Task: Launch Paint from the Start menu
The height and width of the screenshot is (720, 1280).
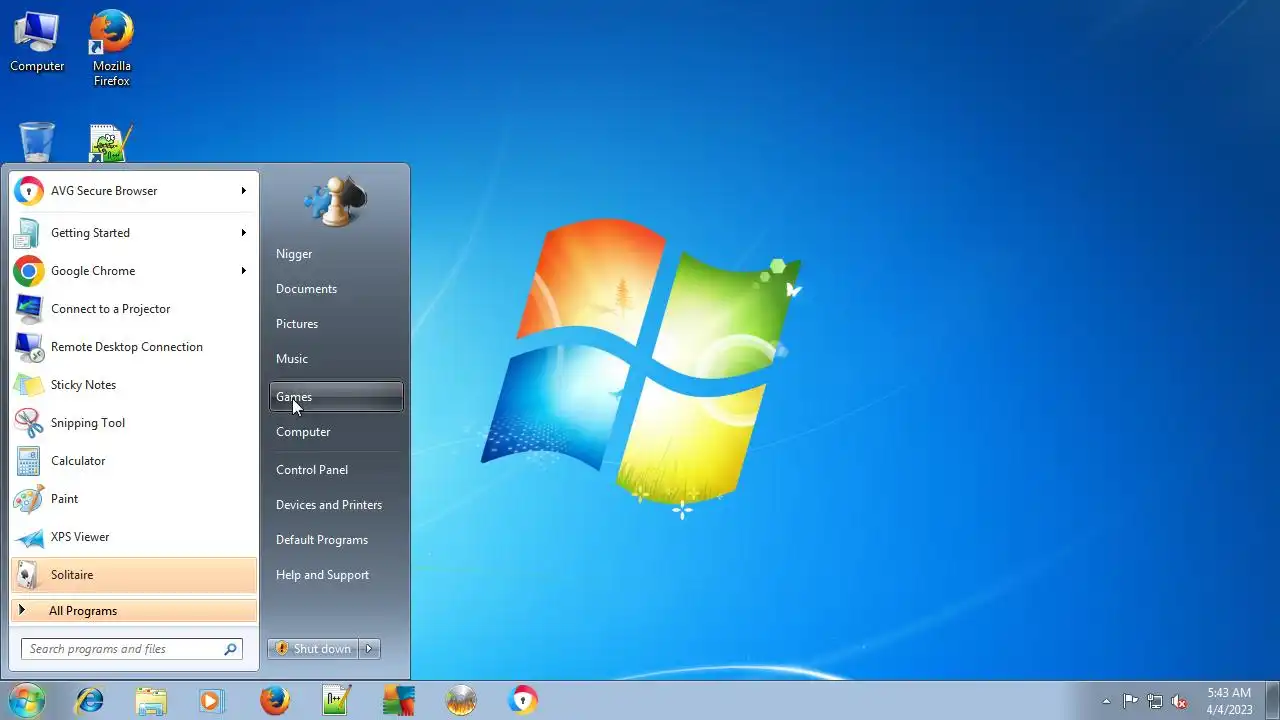Action: tap(133, 499)
